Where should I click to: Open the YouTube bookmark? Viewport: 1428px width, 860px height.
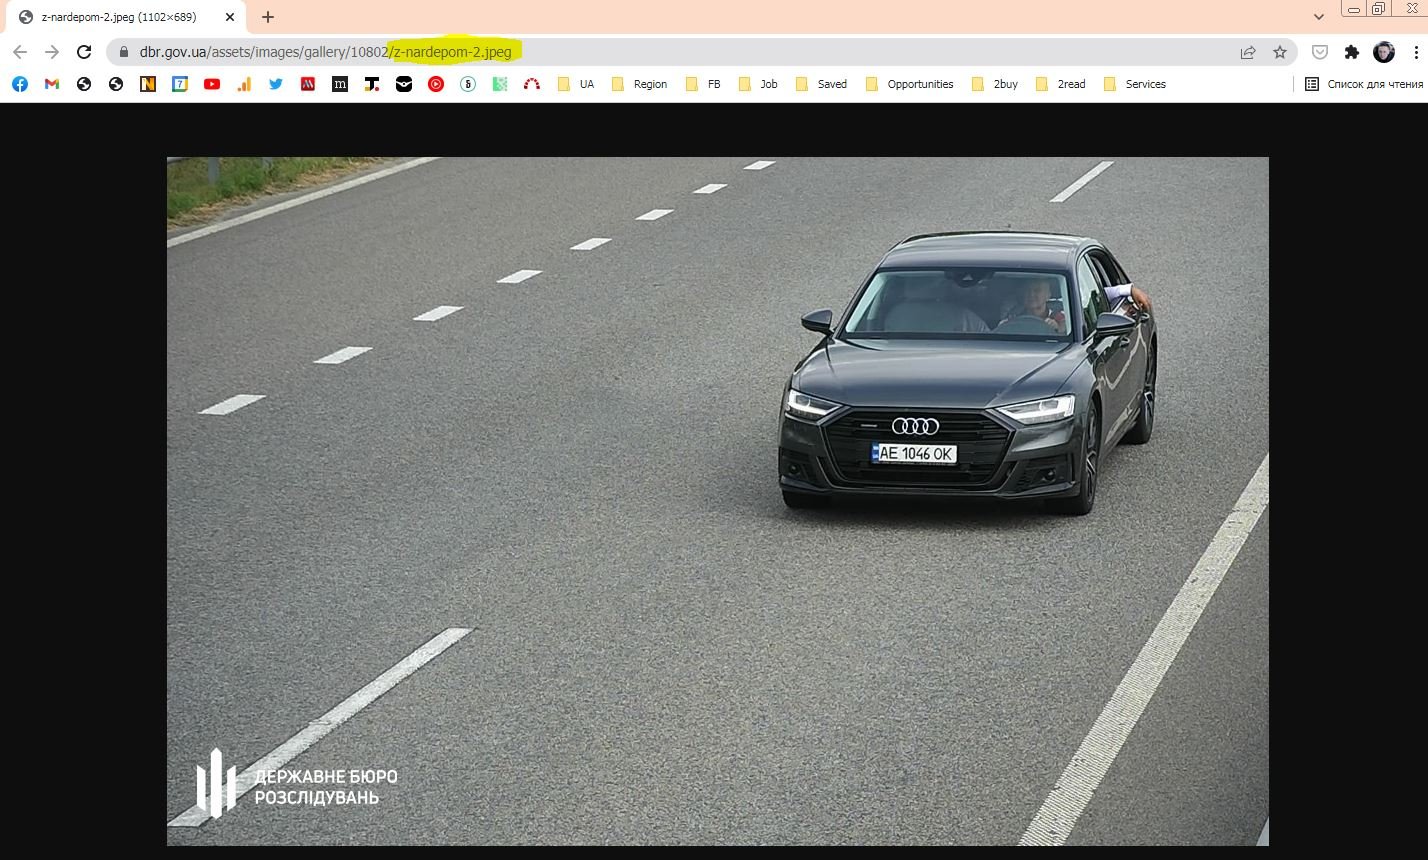[212, 84]
